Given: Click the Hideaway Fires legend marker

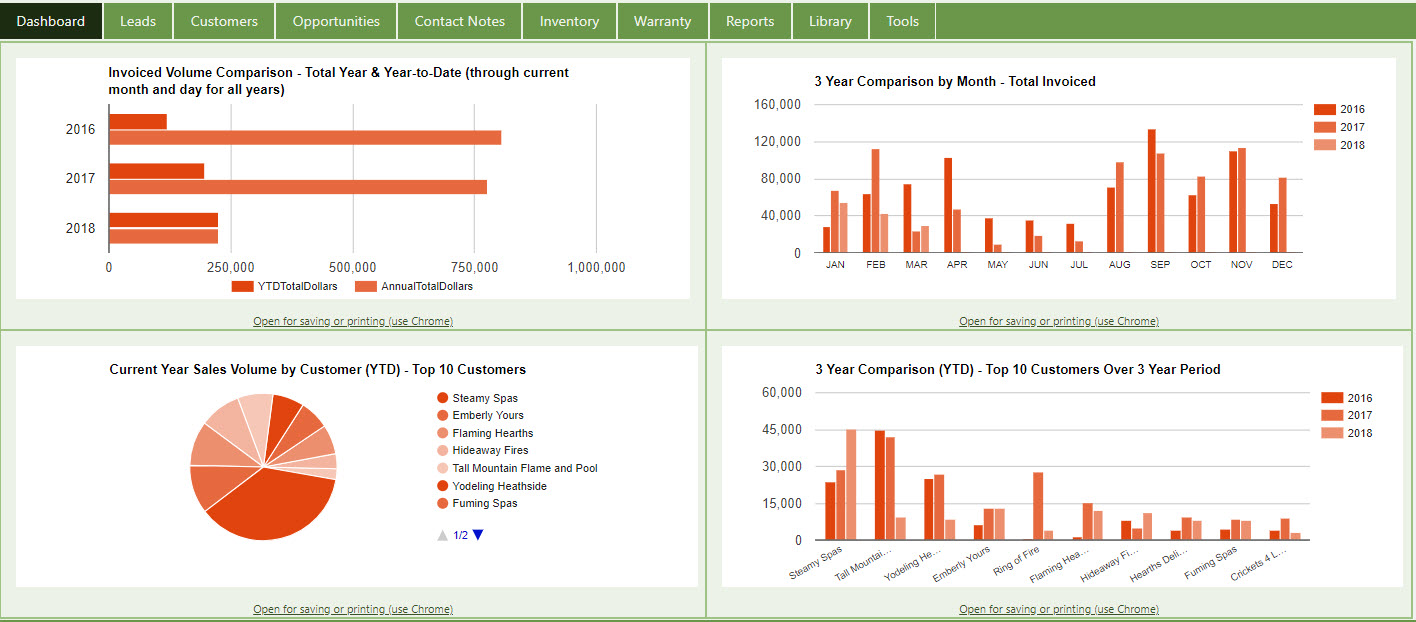Looking at the screenshot, I should coord(442,450).
